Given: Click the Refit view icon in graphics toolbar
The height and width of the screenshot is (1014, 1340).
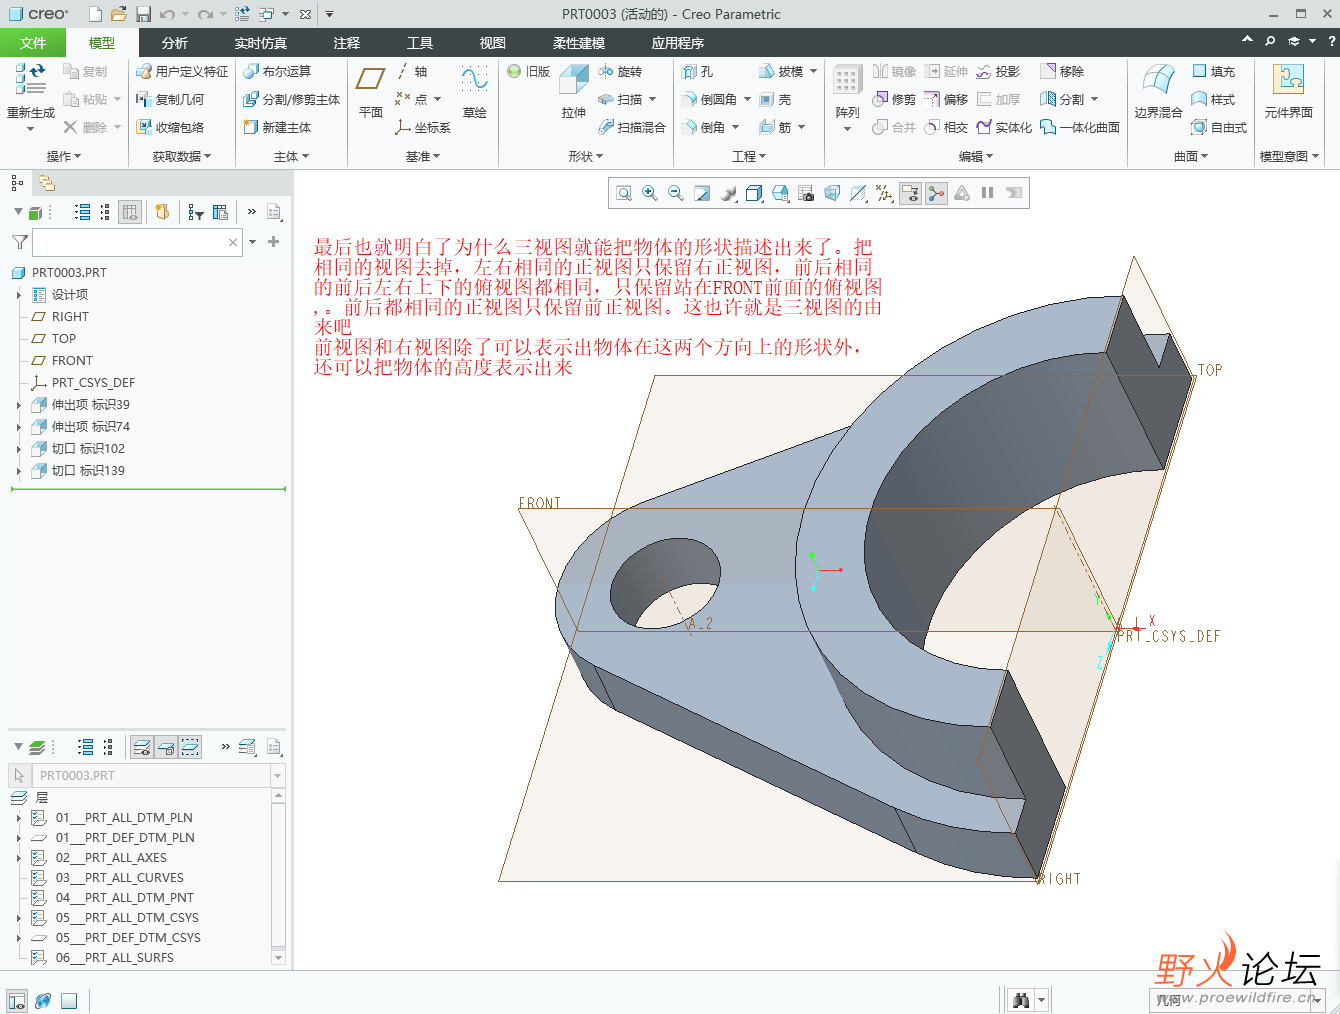Looking at the screenshot, I should [x=624, y=193].
